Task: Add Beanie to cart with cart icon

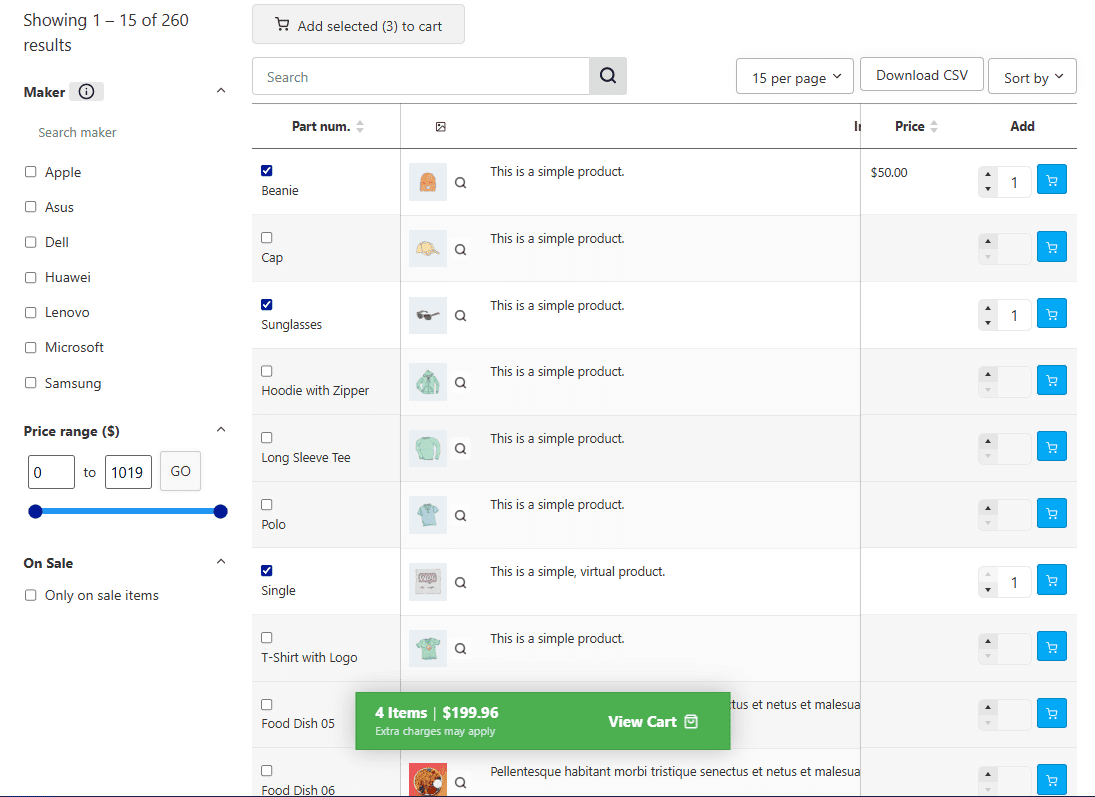Action: click(x=1051, y=180)
